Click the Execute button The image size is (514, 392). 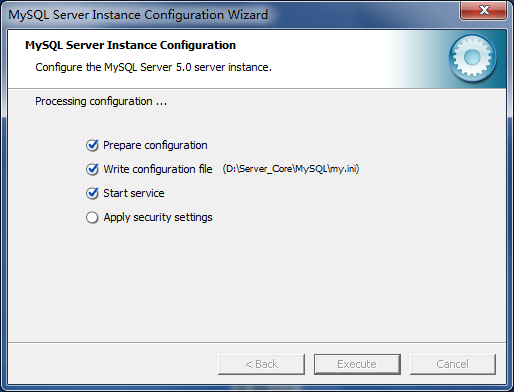pos(357,364)
